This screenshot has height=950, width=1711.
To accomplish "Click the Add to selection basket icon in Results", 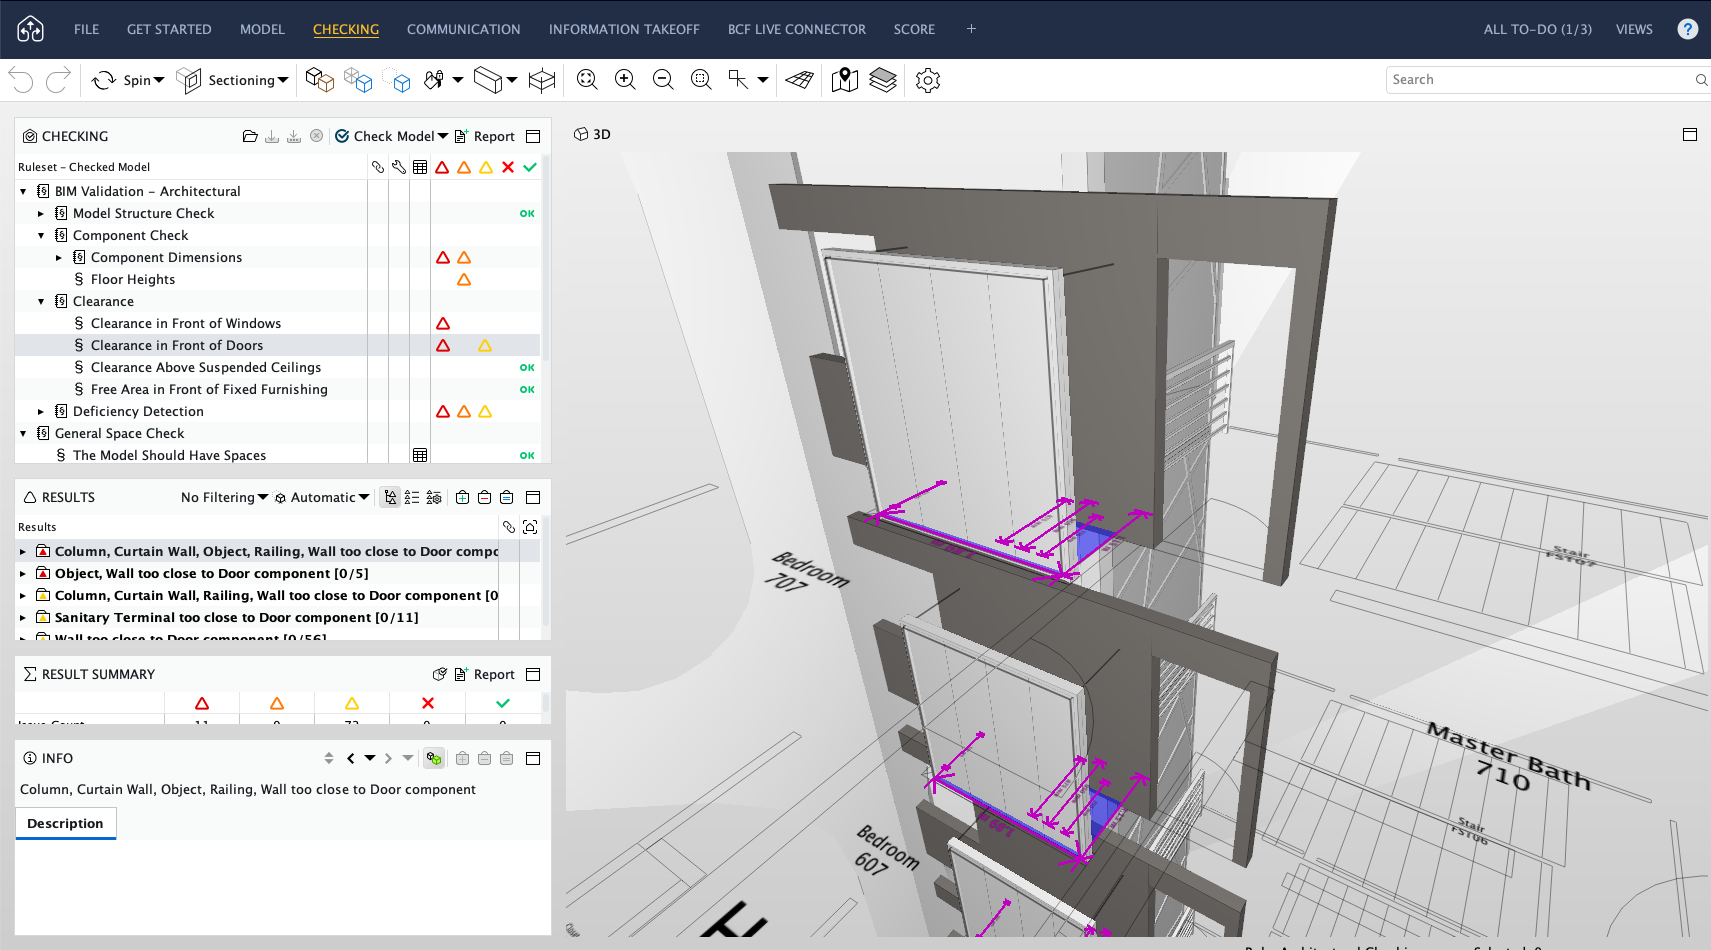I will (462, 497).
